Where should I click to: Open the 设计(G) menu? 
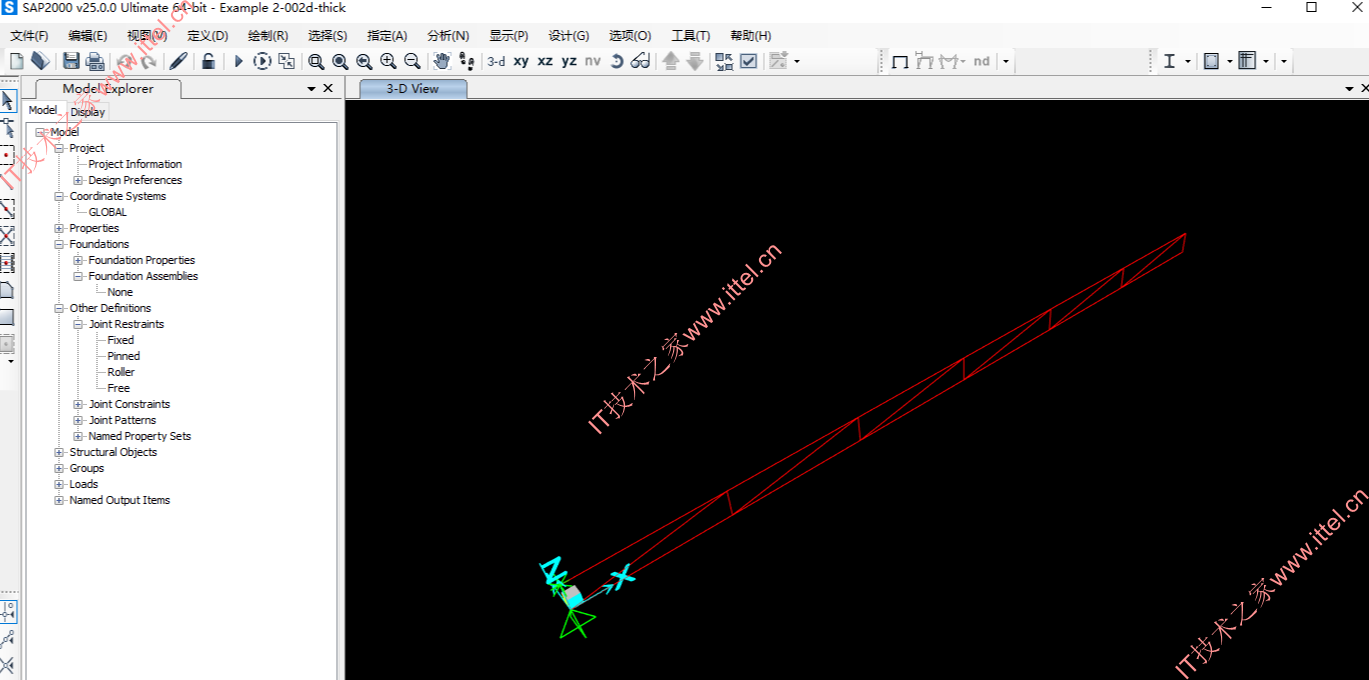[x=569, y=36]
